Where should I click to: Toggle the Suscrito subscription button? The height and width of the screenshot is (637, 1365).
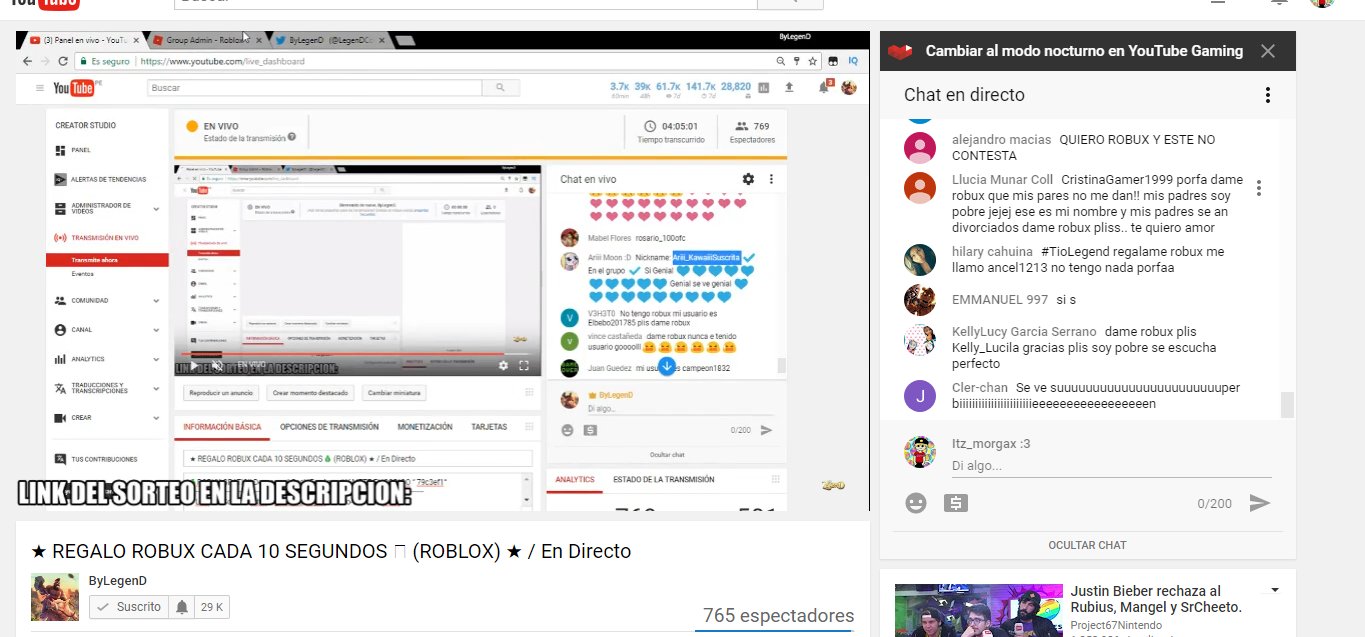click(128, 607)
